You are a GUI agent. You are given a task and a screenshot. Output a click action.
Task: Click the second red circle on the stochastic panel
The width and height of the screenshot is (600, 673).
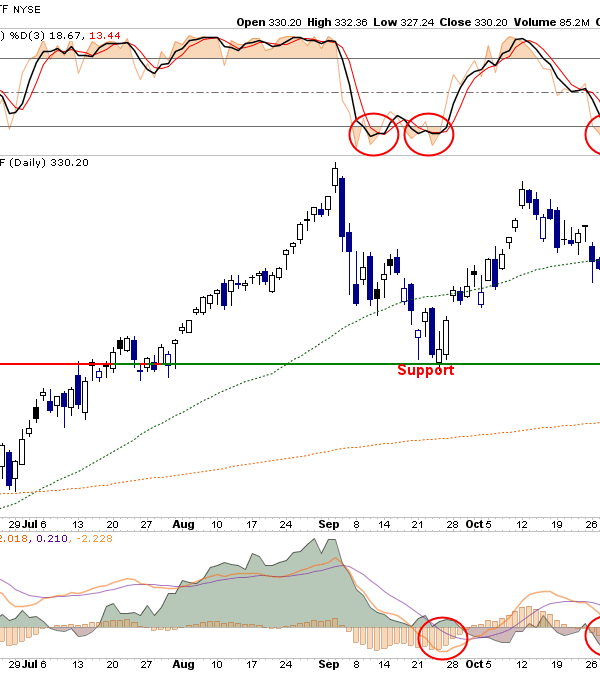point(429,132)
